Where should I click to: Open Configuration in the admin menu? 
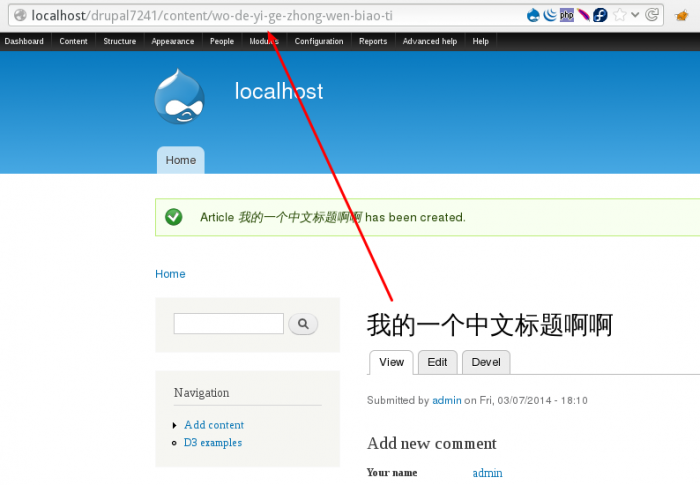tap(319, 42)
